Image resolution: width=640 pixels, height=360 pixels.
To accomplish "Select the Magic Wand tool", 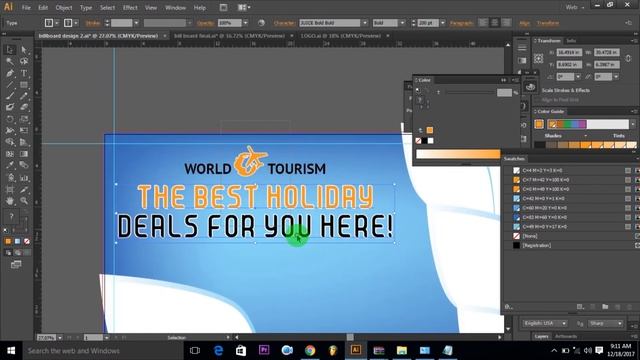I will pyautogui.click(x=10, y=61).
